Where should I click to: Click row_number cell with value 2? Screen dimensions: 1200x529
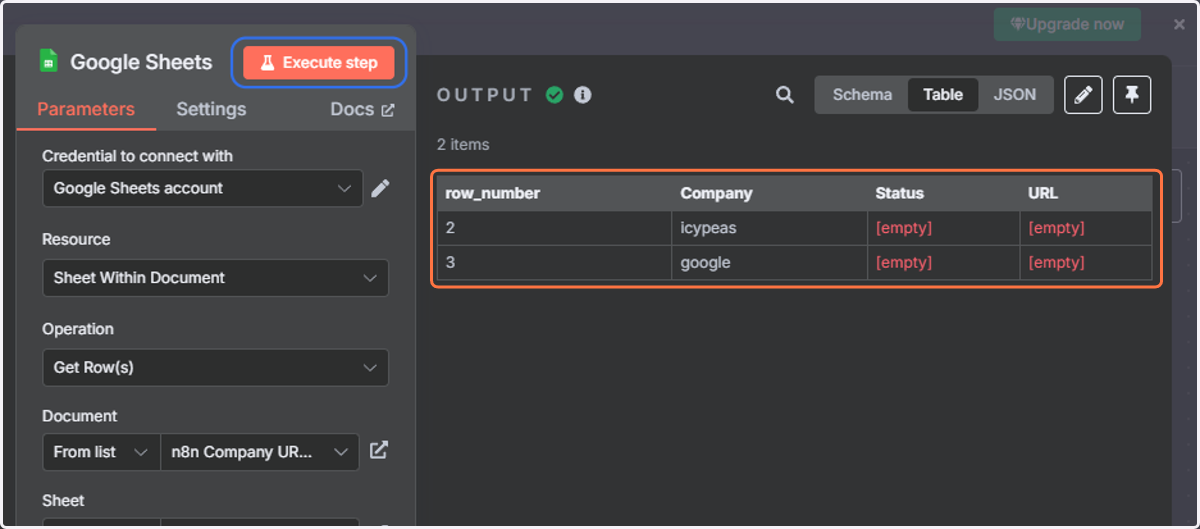click(x=554, y=228)
